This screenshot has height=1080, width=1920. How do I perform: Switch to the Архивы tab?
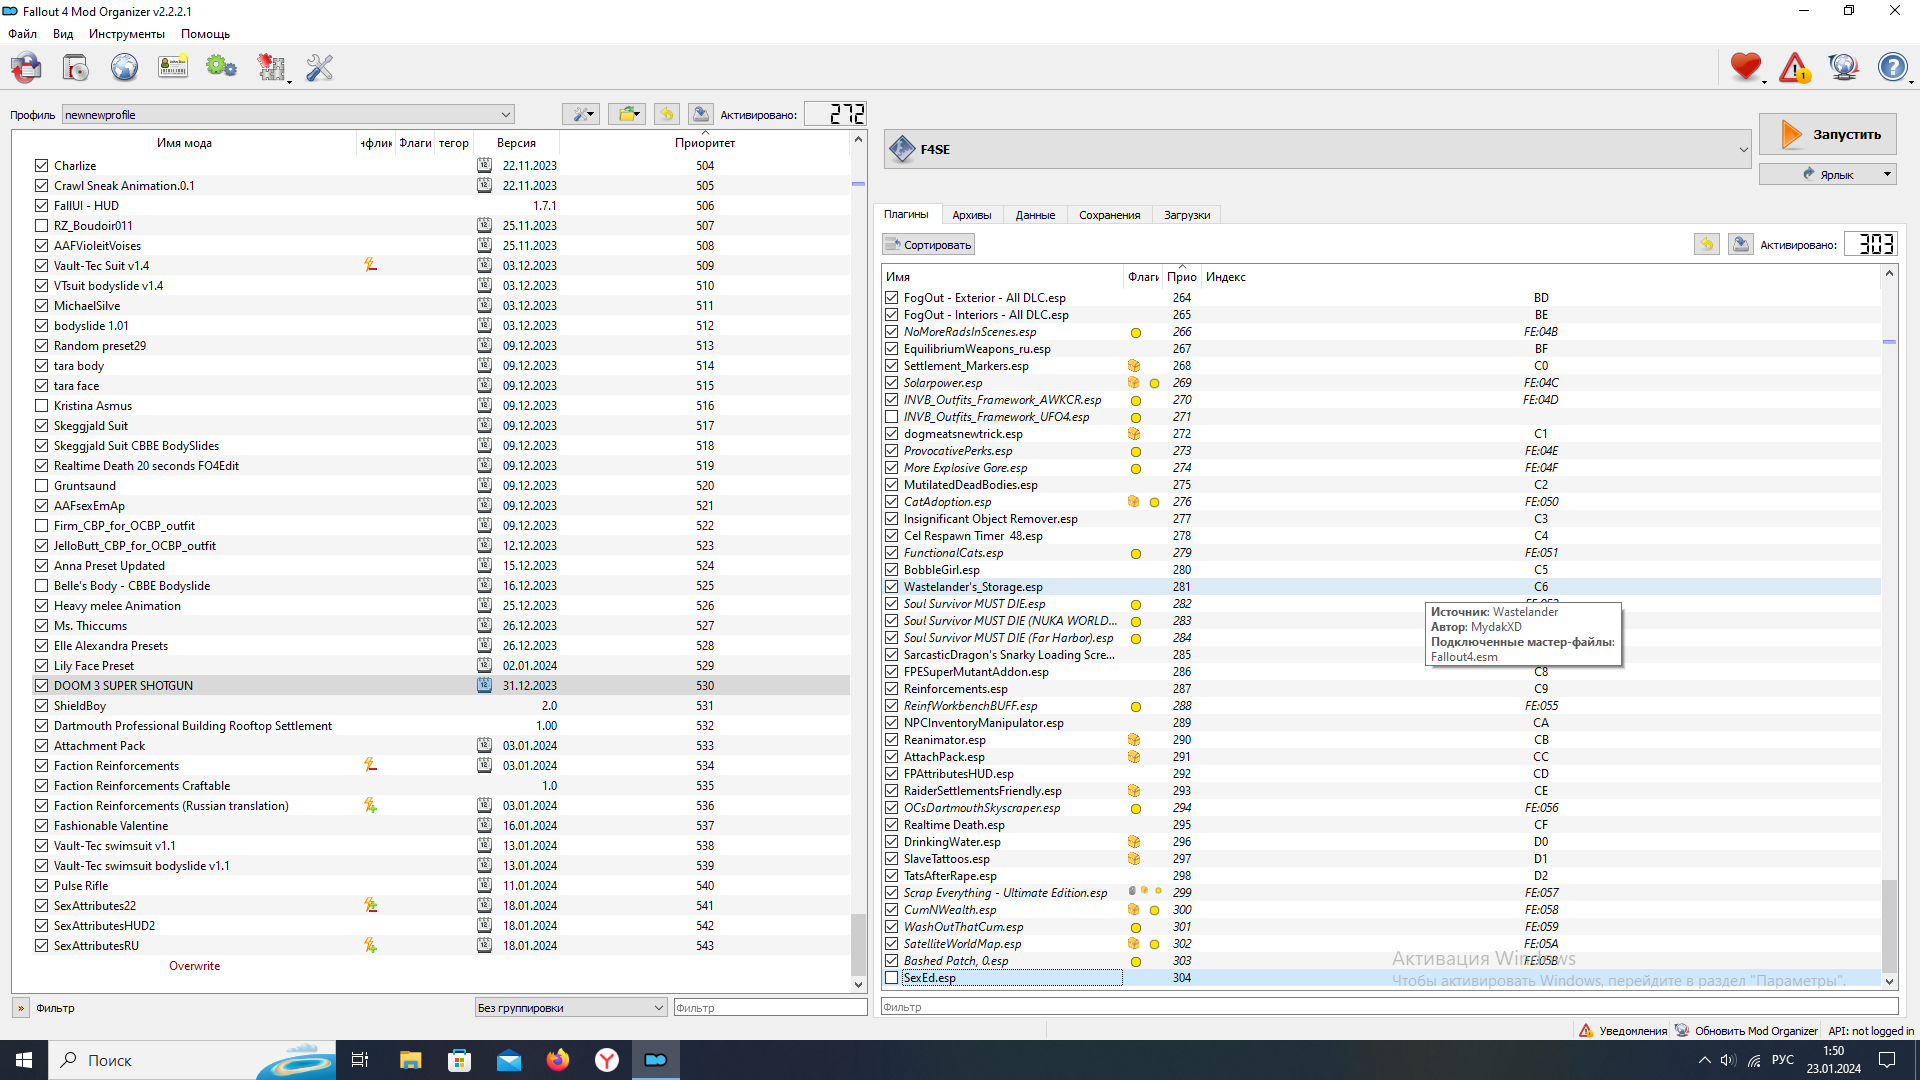click(x=971, y=215)
